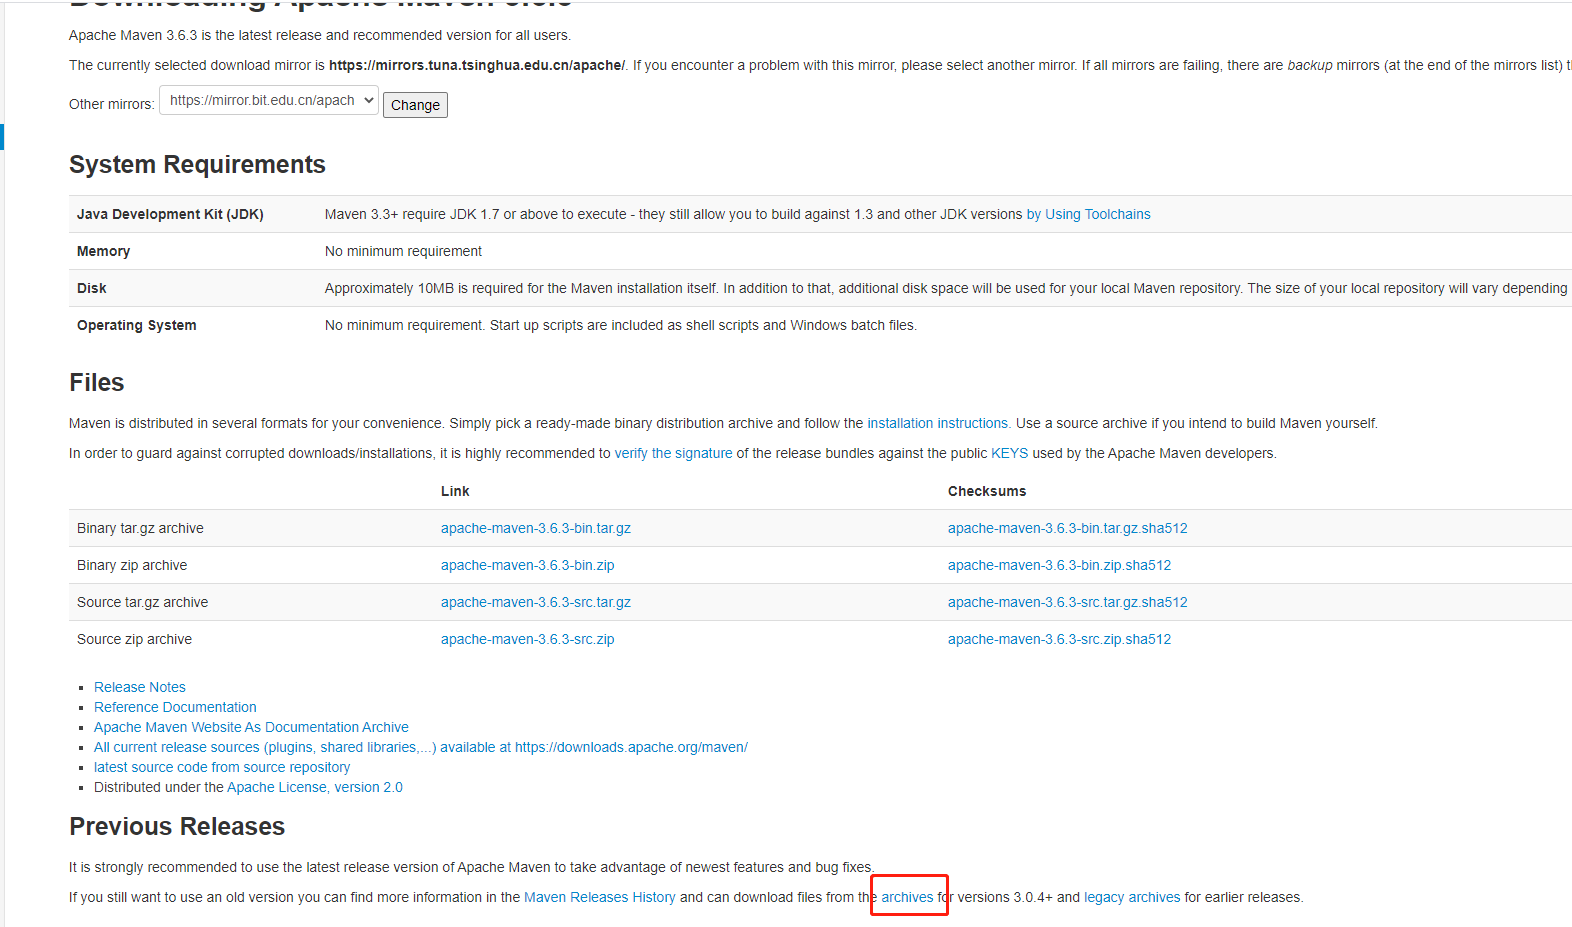Open the Maven Releases History link
The image size is (1572, 927).
coord(600,897)
